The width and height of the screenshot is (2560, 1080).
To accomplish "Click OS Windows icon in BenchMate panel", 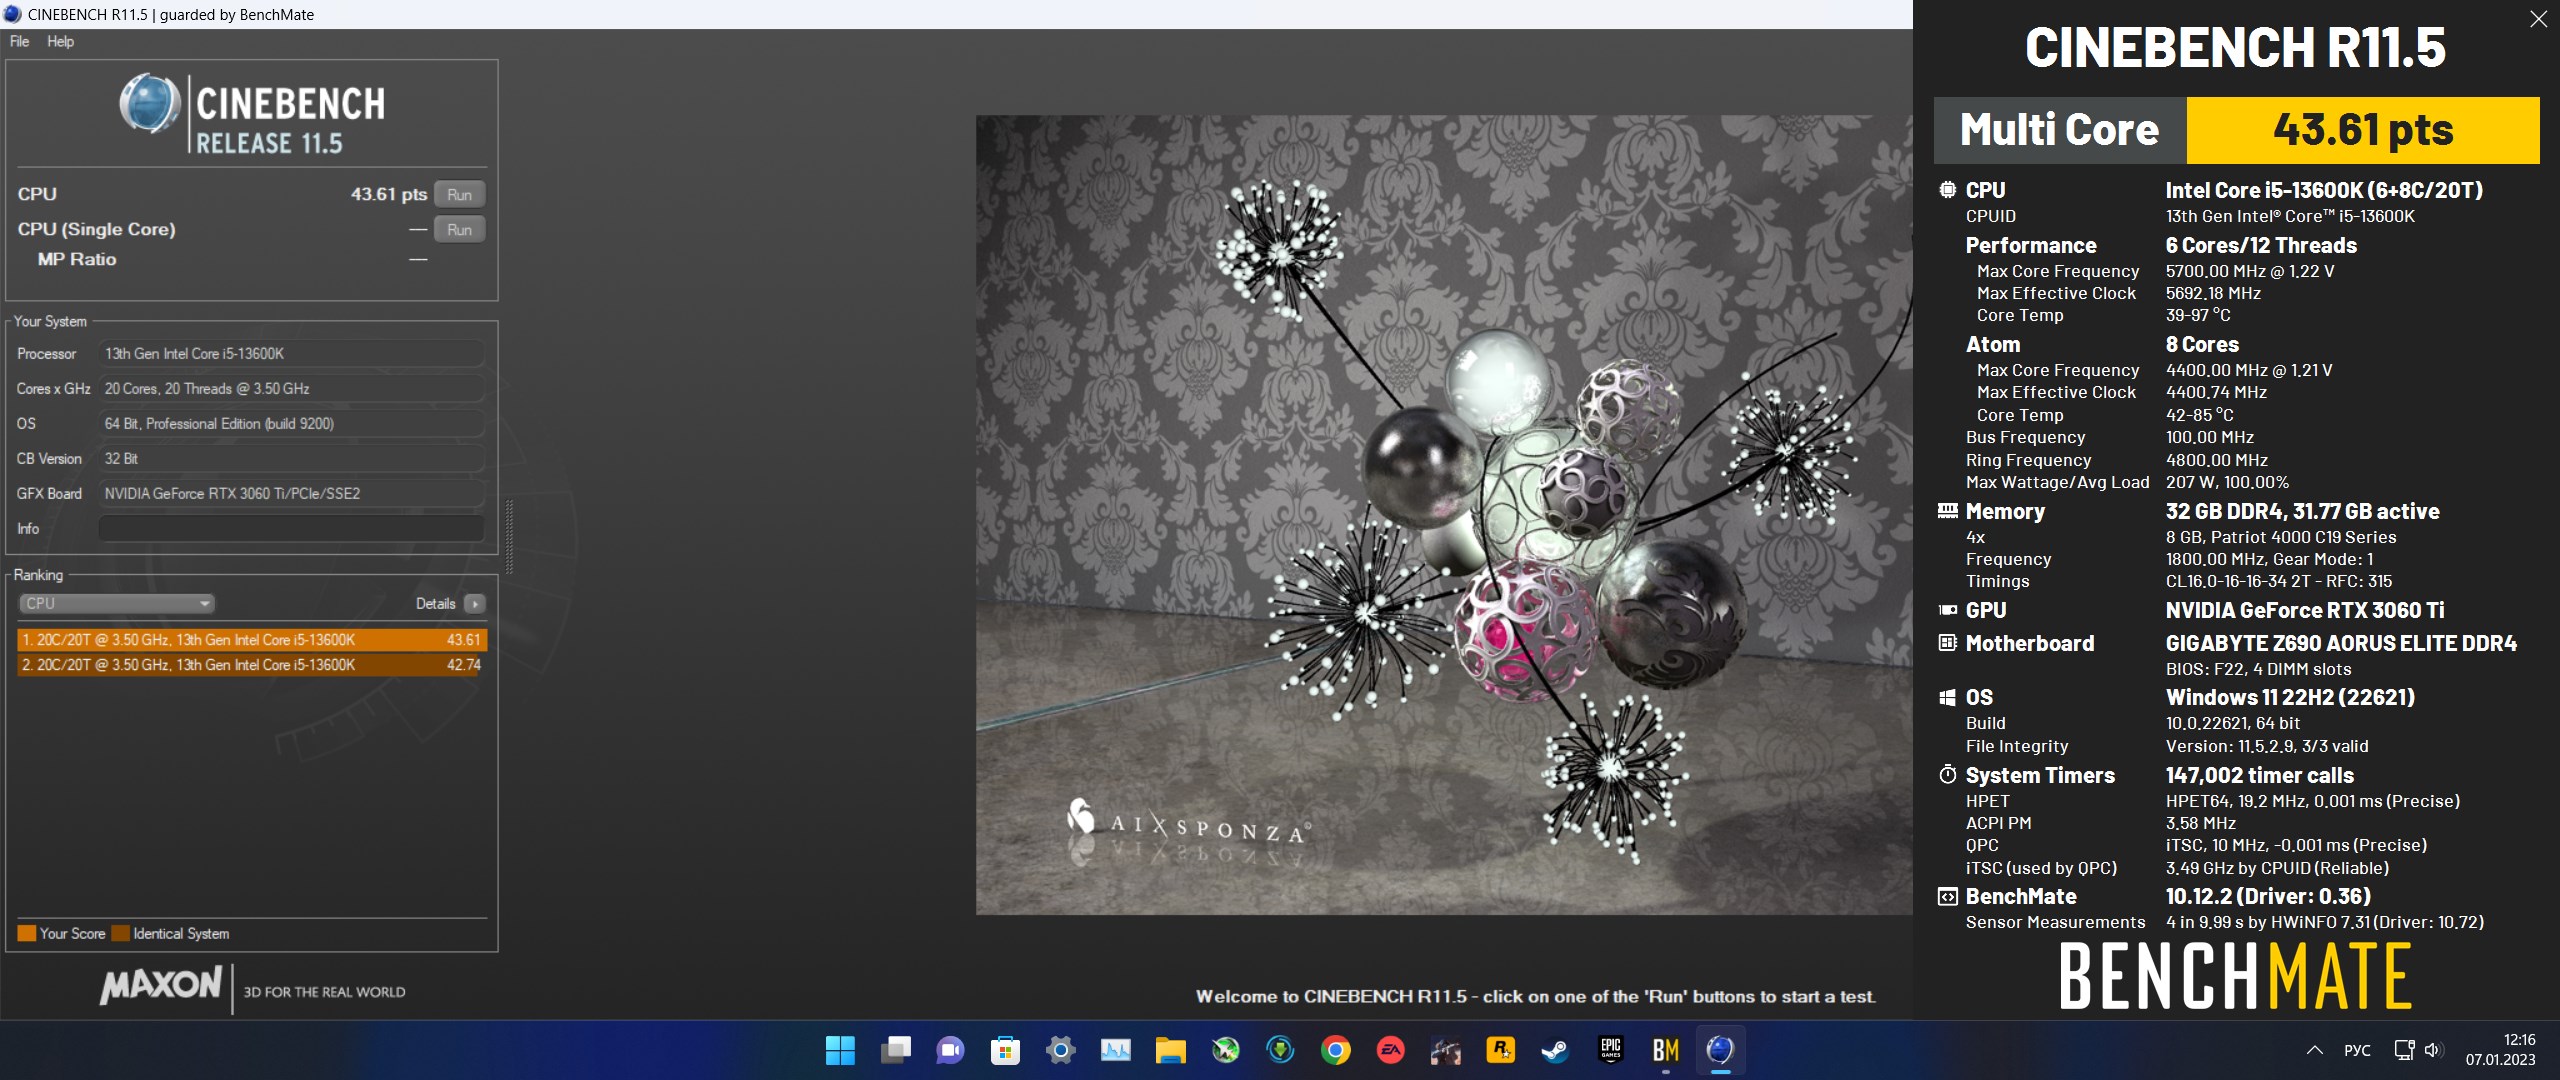I will (1947, 697).
